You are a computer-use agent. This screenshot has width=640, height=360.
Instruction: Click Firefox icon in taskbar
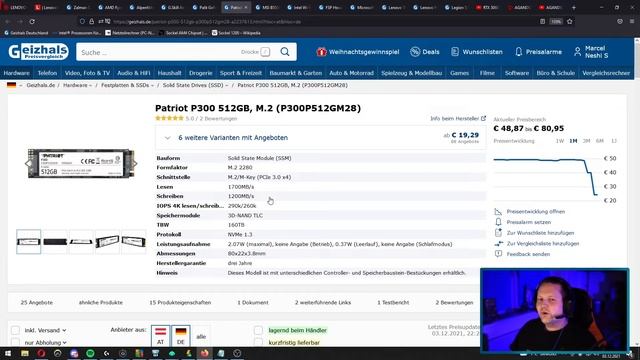204,353
